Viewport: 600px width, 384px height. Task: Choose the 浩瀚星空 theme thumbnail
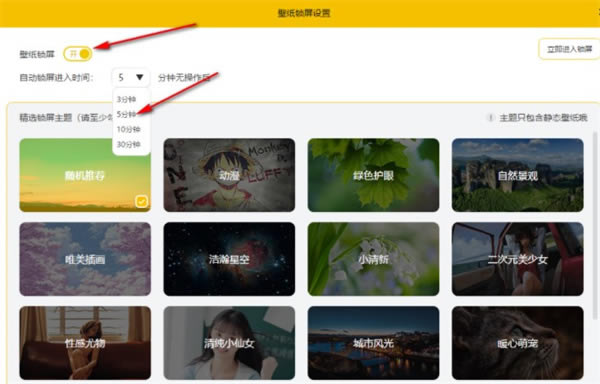(x=229, y=259)
